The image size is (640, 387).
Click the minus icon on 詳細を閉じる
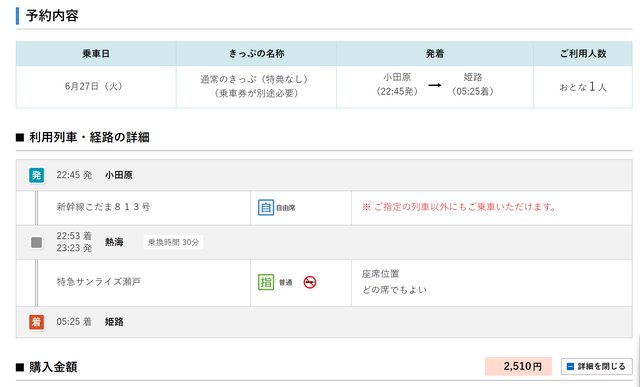tap(570, 366)
